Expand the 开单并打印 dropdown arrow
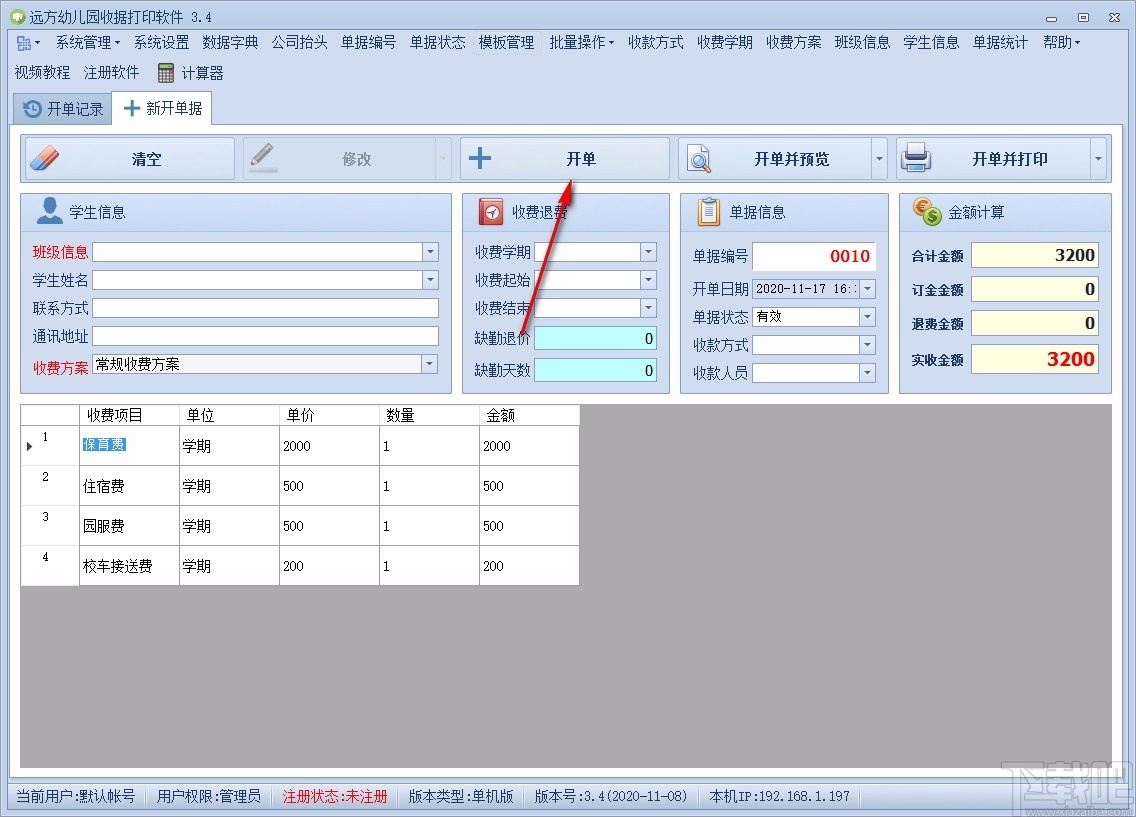Viewport: 1136px width, 817px height. click(1098, 159)
